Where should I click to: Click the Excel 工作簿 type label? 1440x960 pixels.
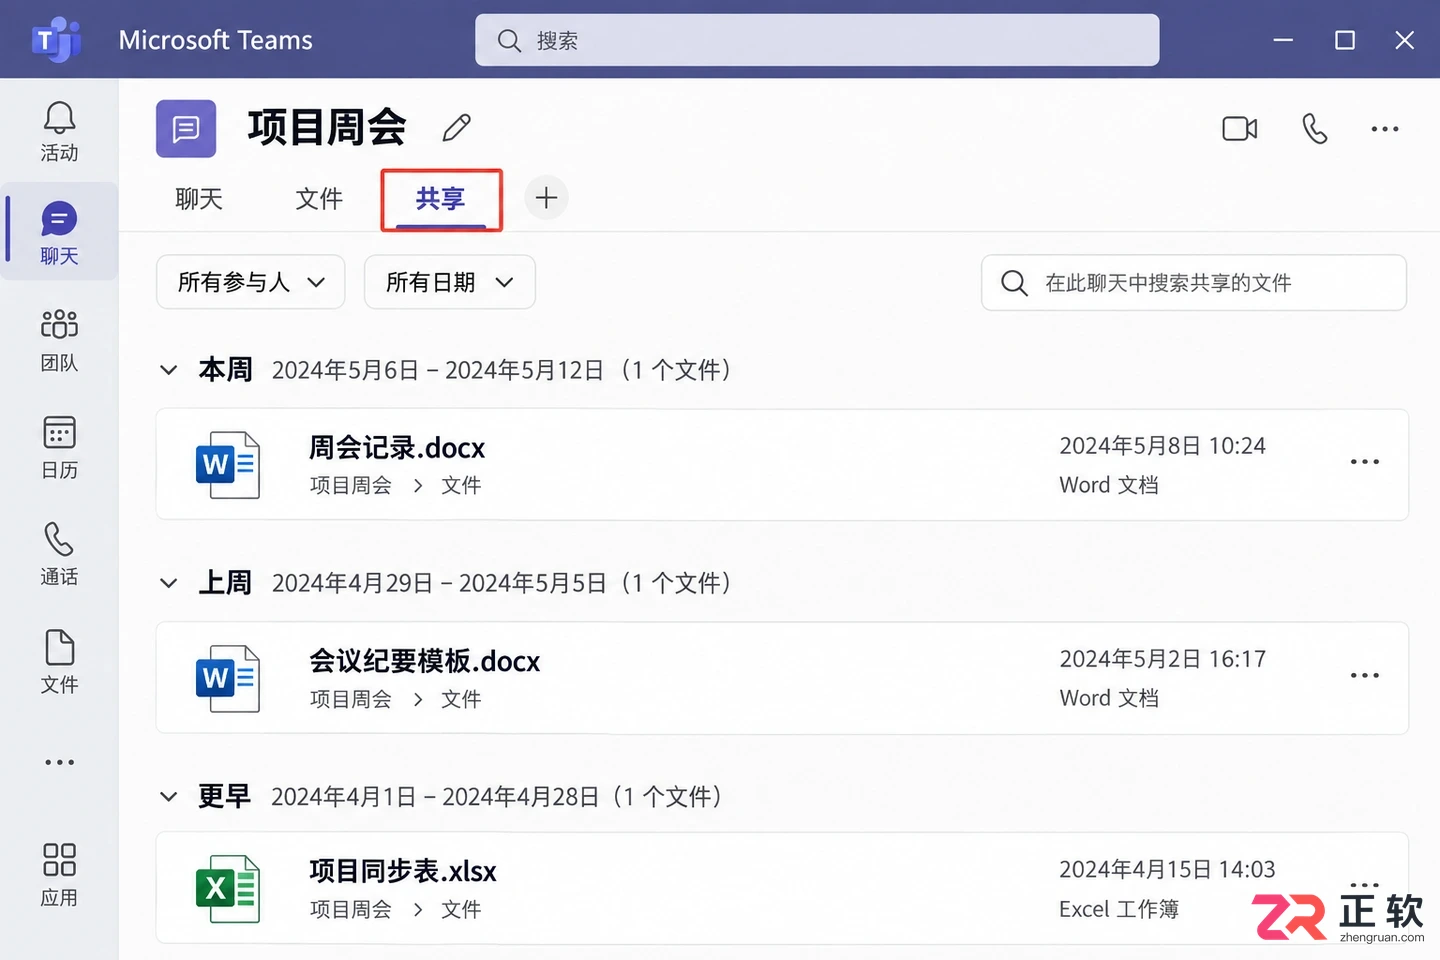1119,909
